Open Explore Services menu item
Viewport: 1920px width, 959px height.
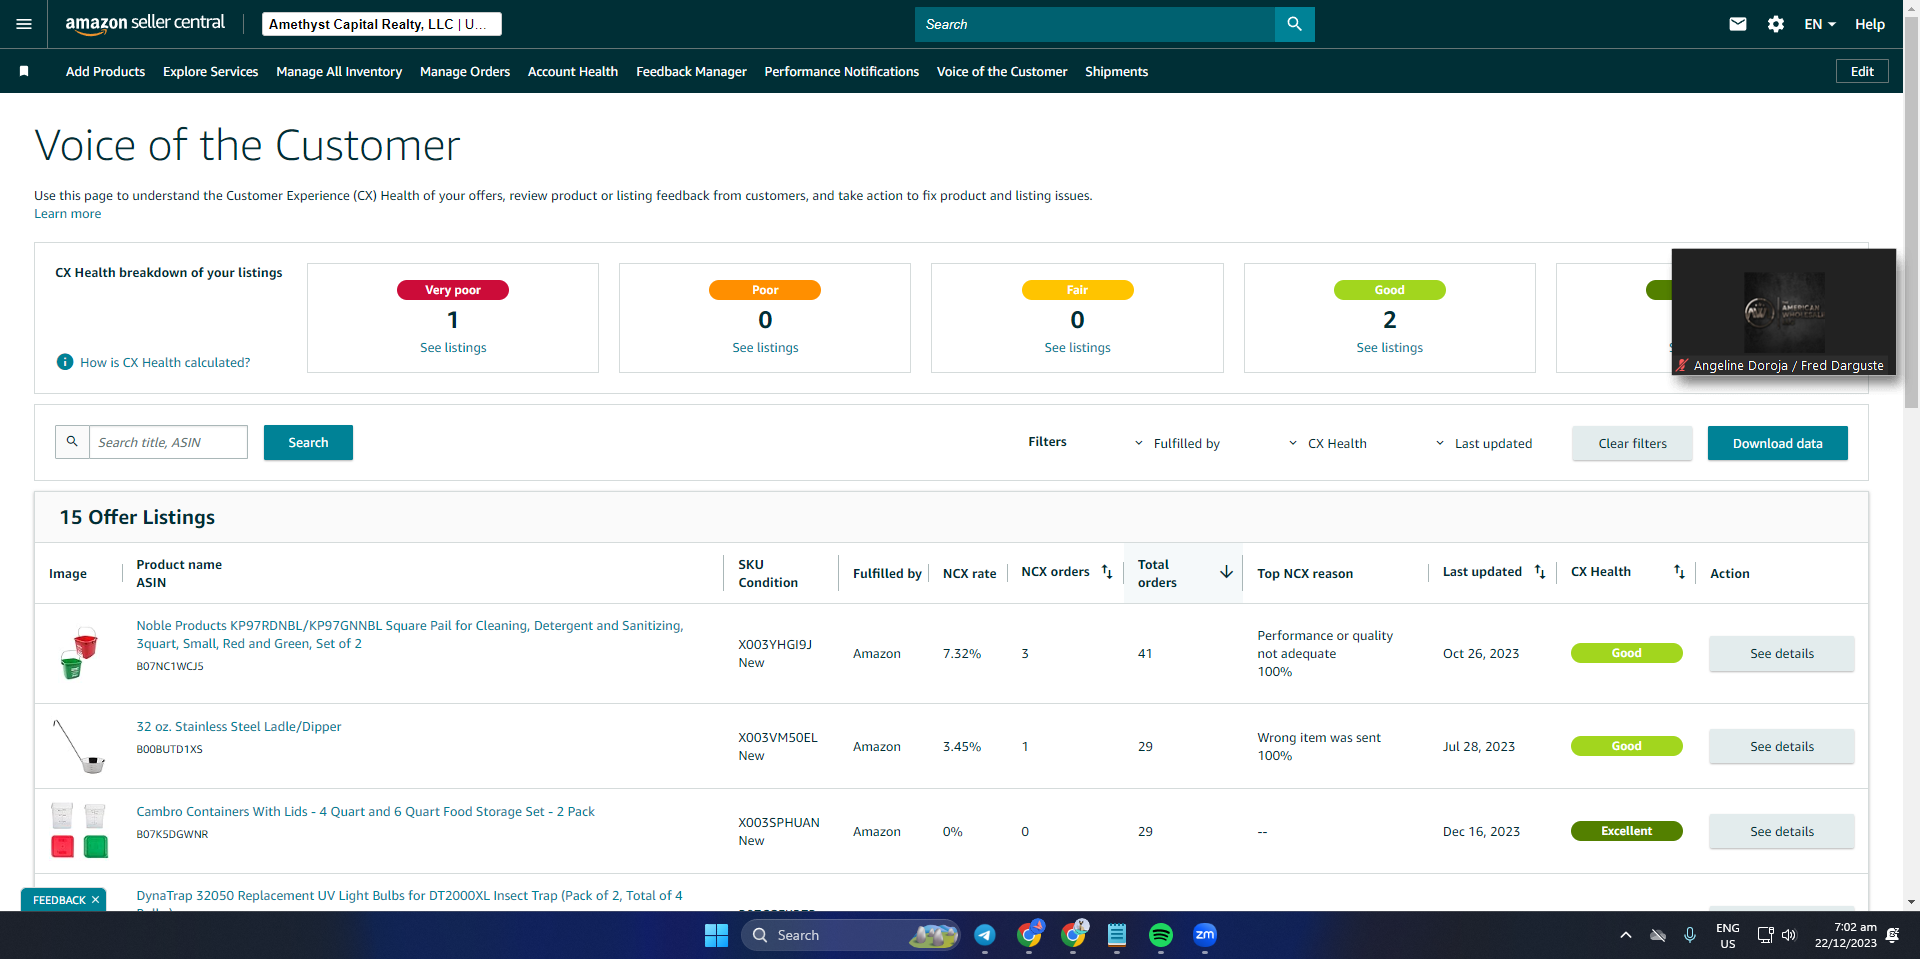(211, 71)
